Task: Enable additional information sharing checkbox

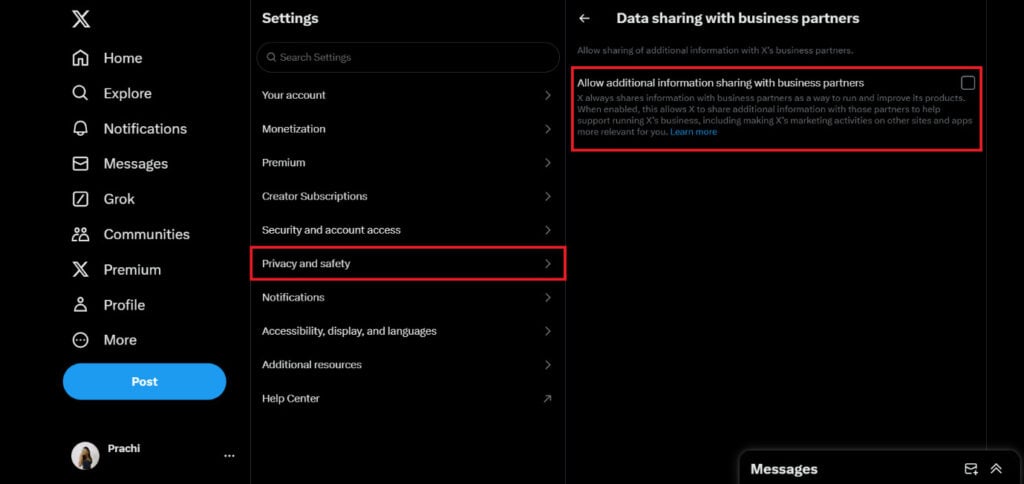Action: tap(968, 83)
